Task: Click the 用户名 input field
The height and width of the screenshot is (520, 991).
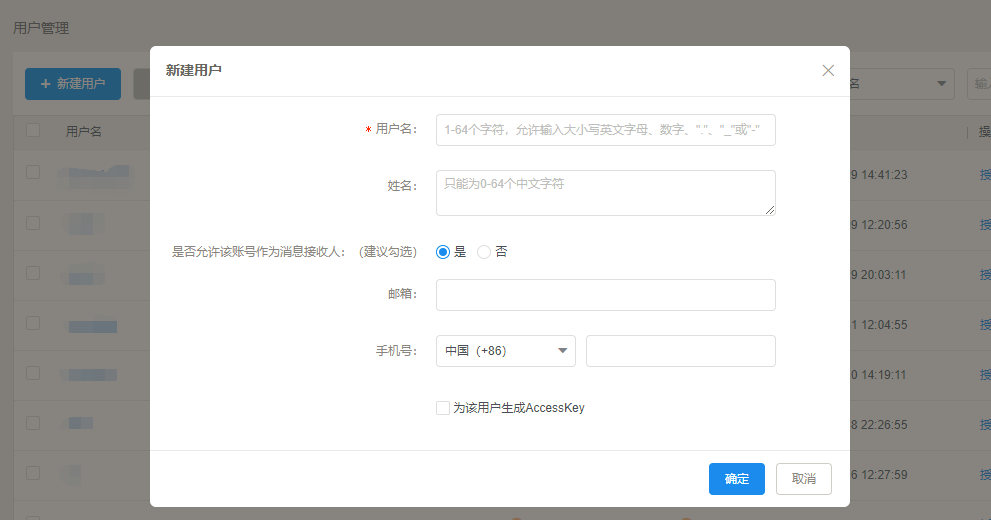Action: click(x=605, y=130)
